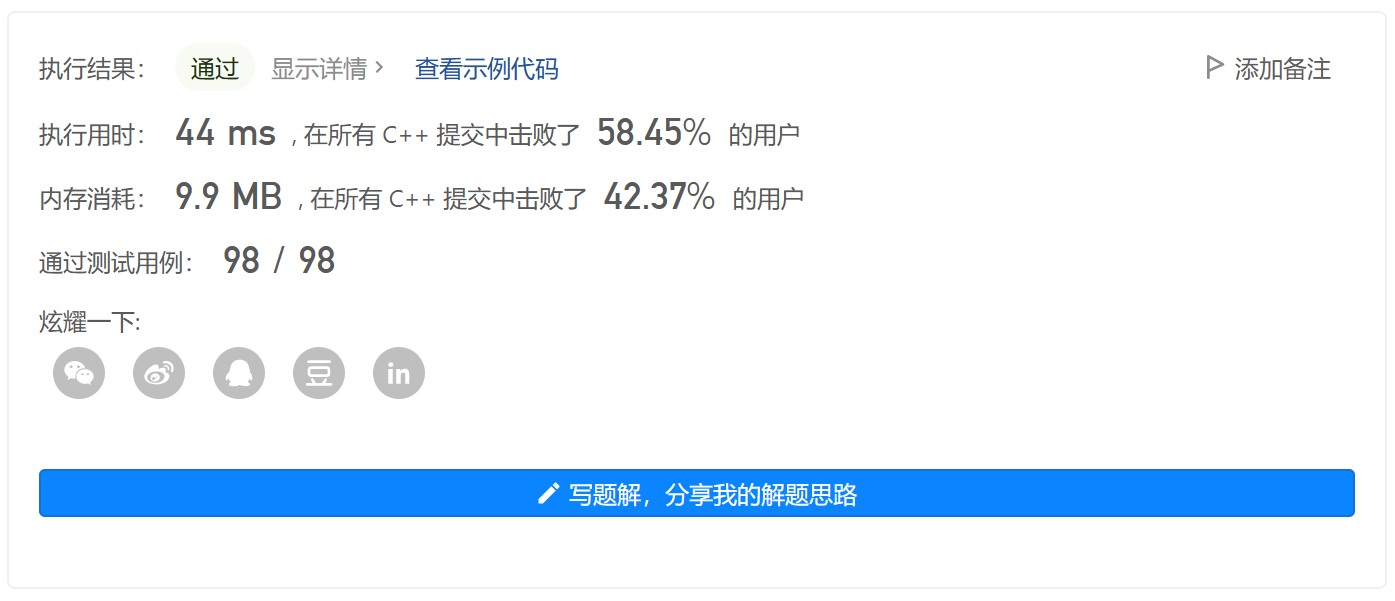Viewport: 1395px width, 601px height.
Task: Click the green 通过 status badge
Action: click(215, 68)
